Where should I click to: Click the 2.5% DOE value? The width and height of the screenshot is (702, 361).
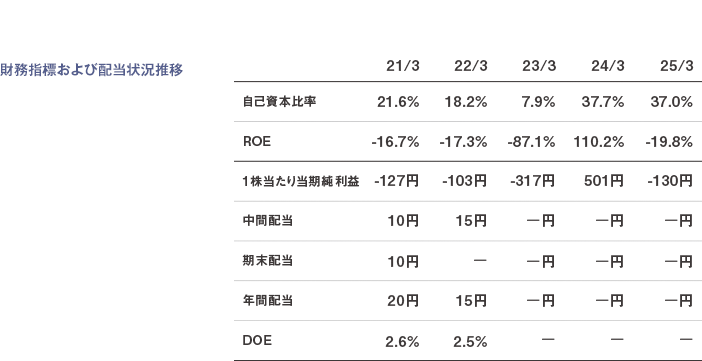coord(470,343)
